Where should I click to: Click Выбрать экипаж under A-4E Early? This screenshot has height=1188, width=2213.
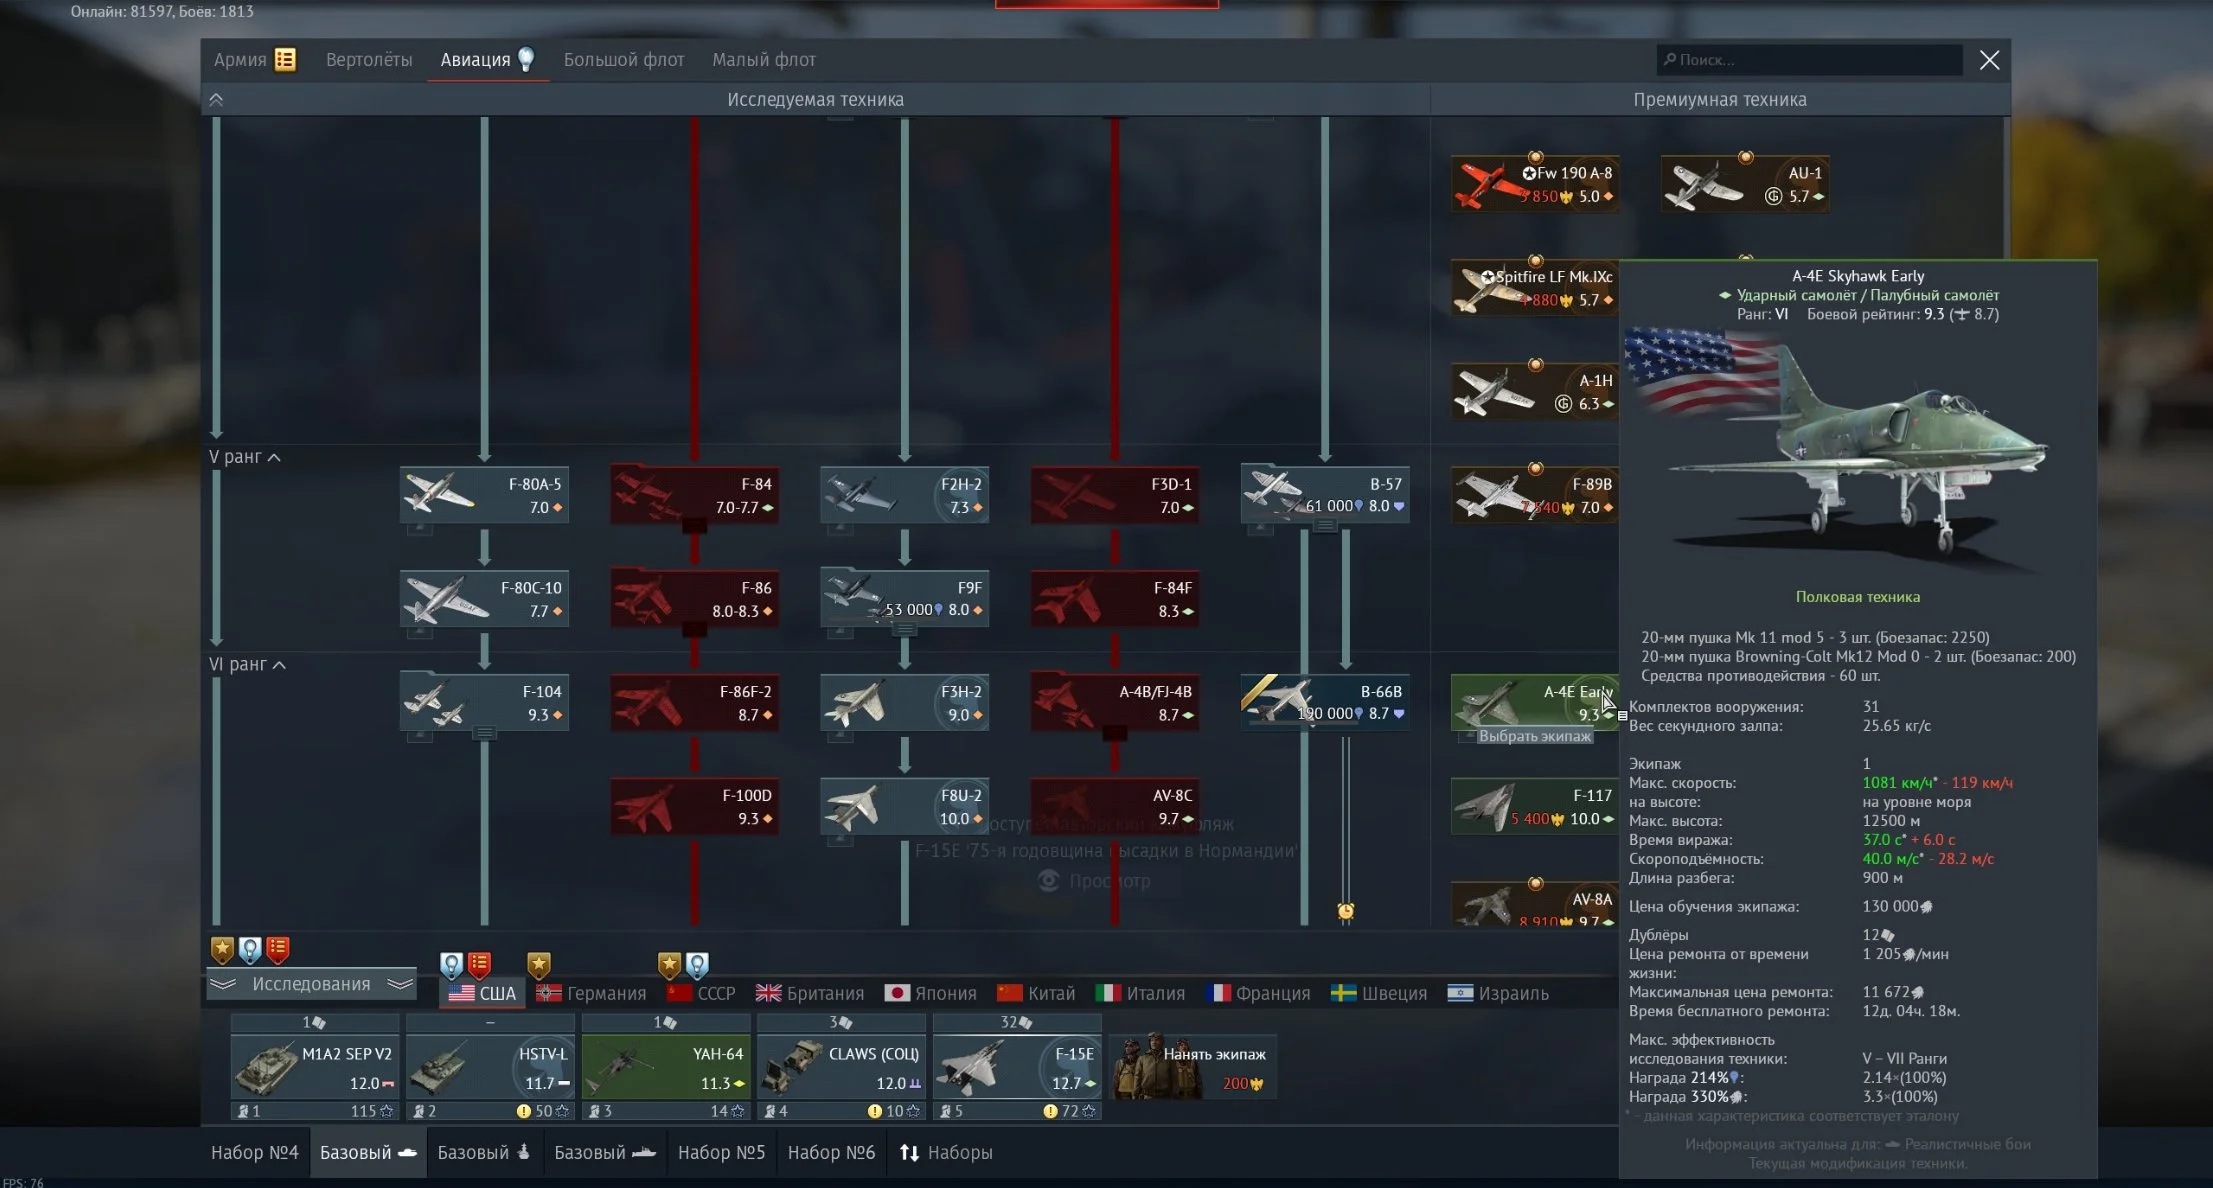point(1534,736)
